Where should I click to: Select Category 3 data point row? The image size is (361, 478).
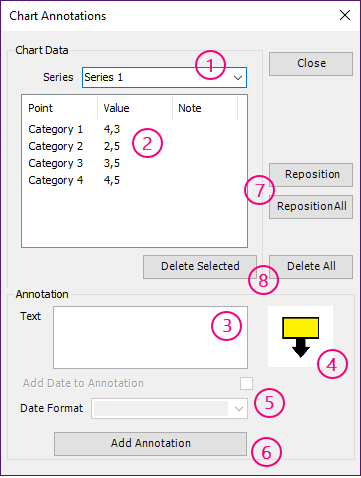tap(134, 163)
